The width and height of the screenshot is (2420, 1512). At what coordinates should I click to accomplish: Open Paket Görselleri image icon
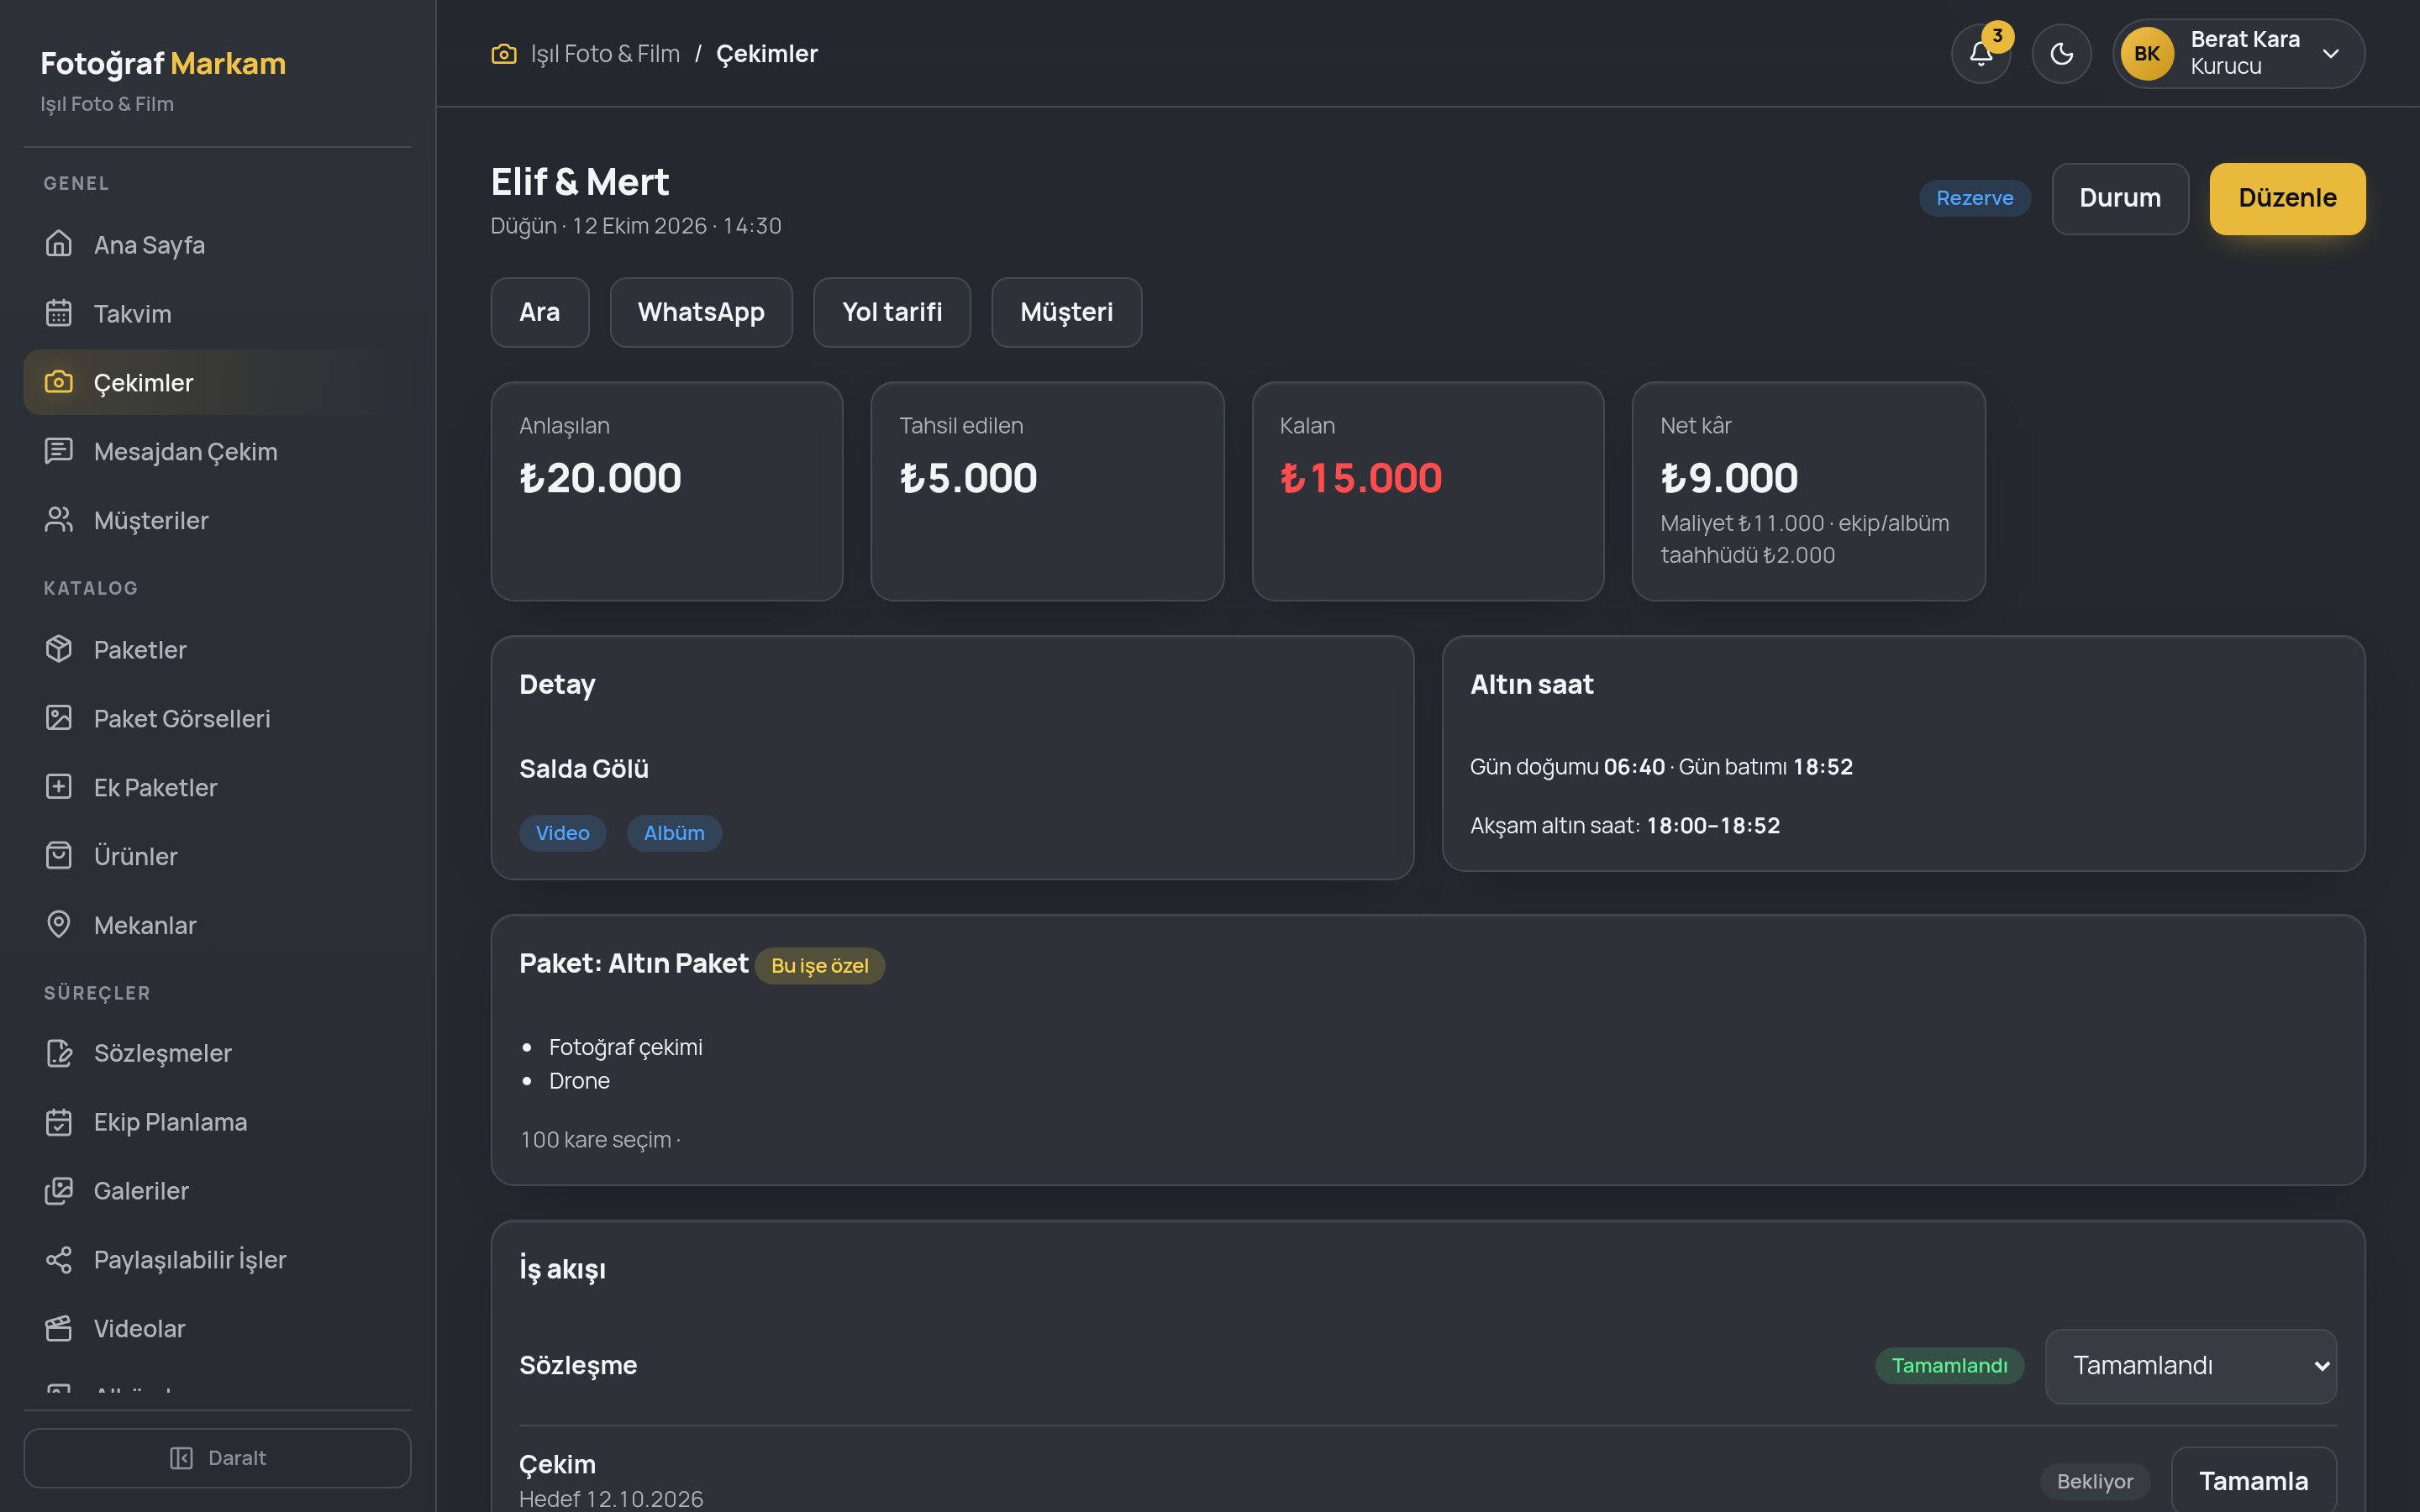tap(59, 718)
